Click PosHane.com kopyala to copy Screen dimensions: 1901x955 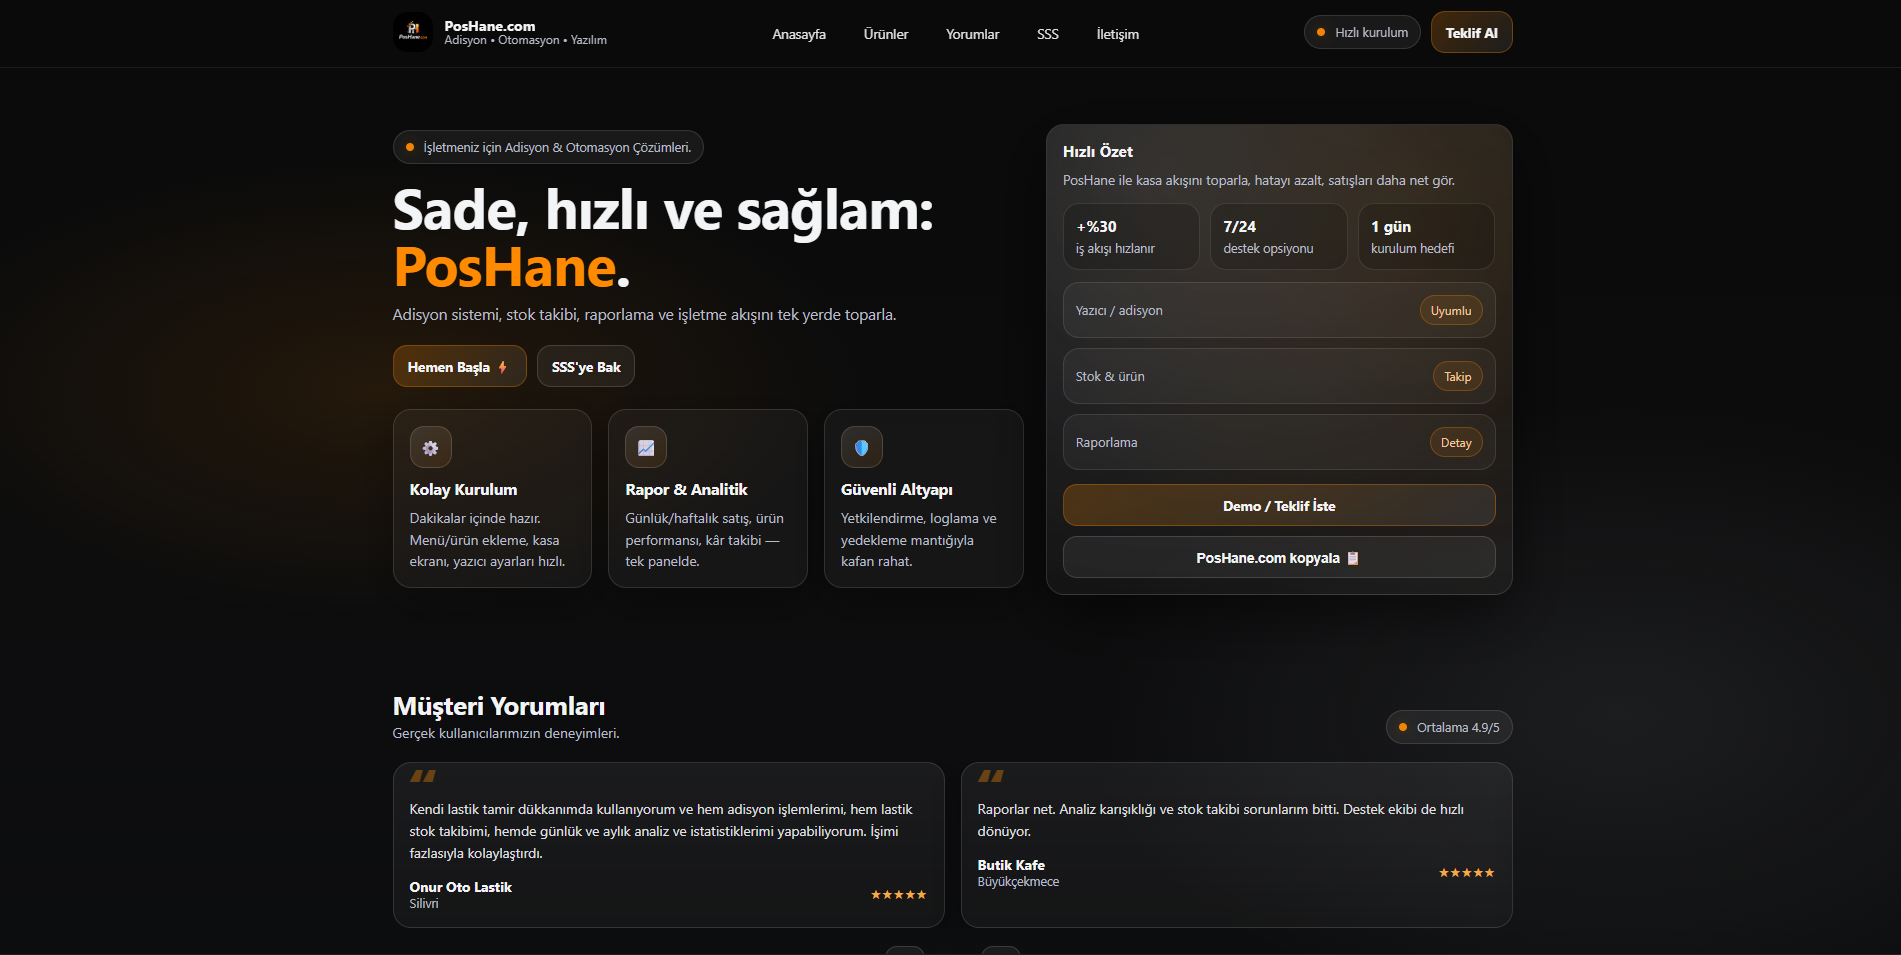pos(1278,557)
